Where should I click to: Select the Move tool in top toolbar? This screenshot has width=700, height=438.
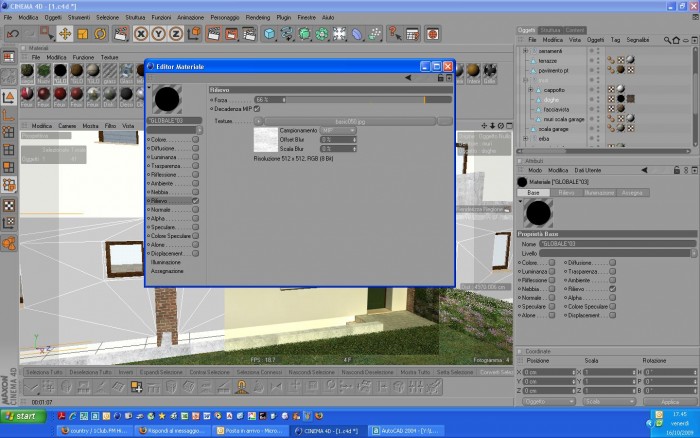point(65,34)
